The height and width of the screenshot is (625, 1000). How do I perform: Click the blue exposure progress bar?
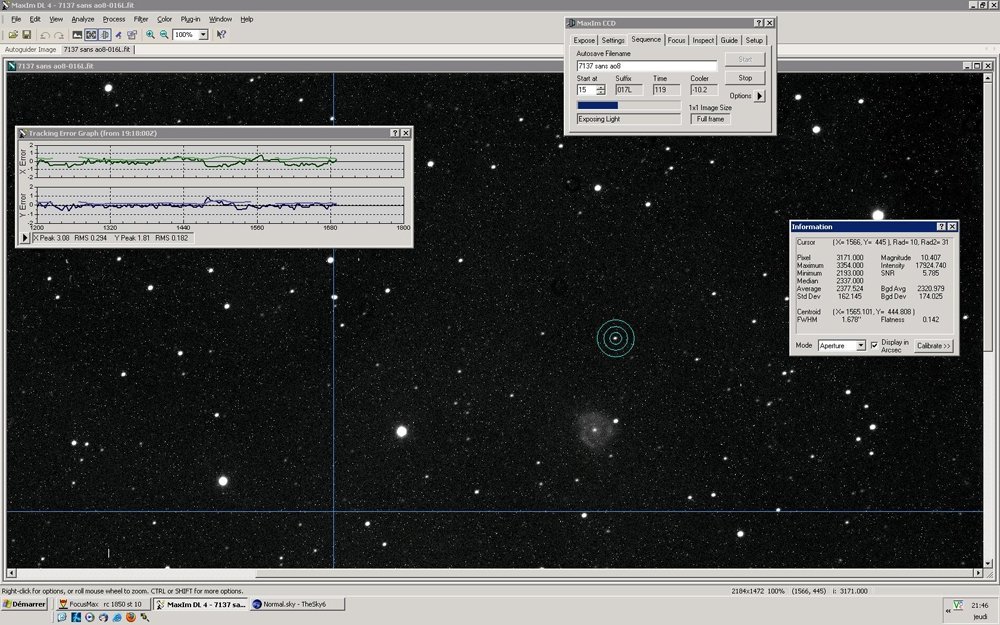(x=598, y=105)
